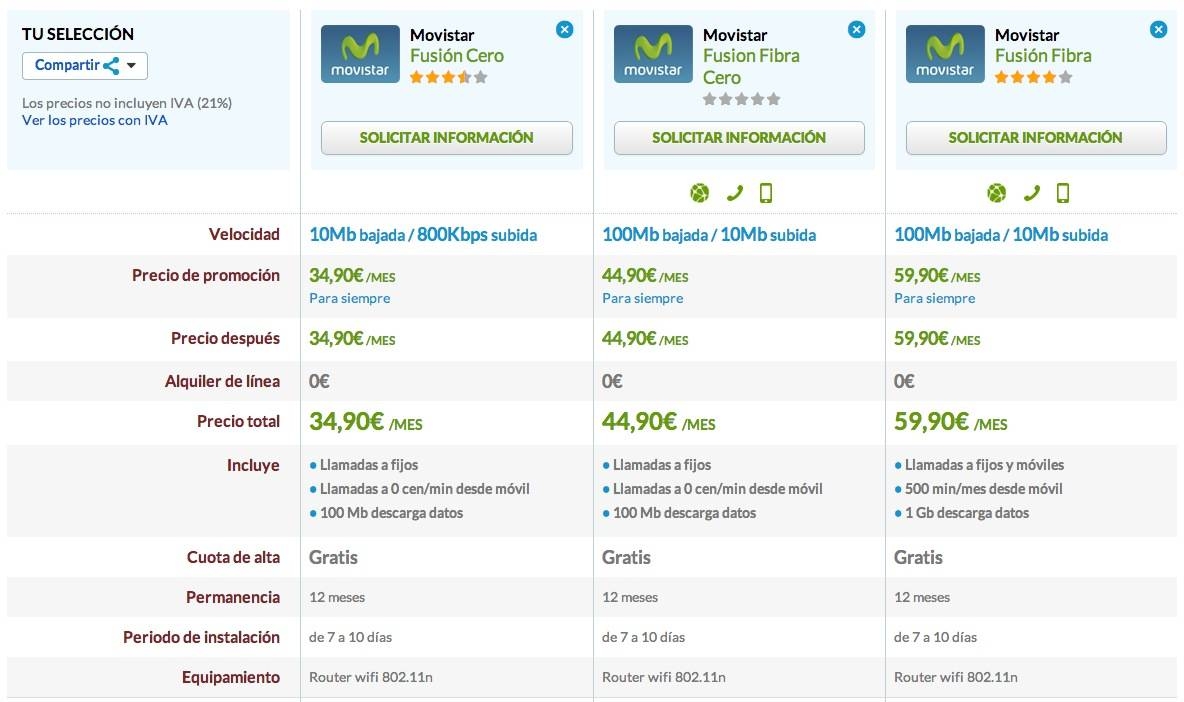Click 'Llamadas a fijos y móviles' item
Screen dimensions: 1184x702
coord(984,465)
